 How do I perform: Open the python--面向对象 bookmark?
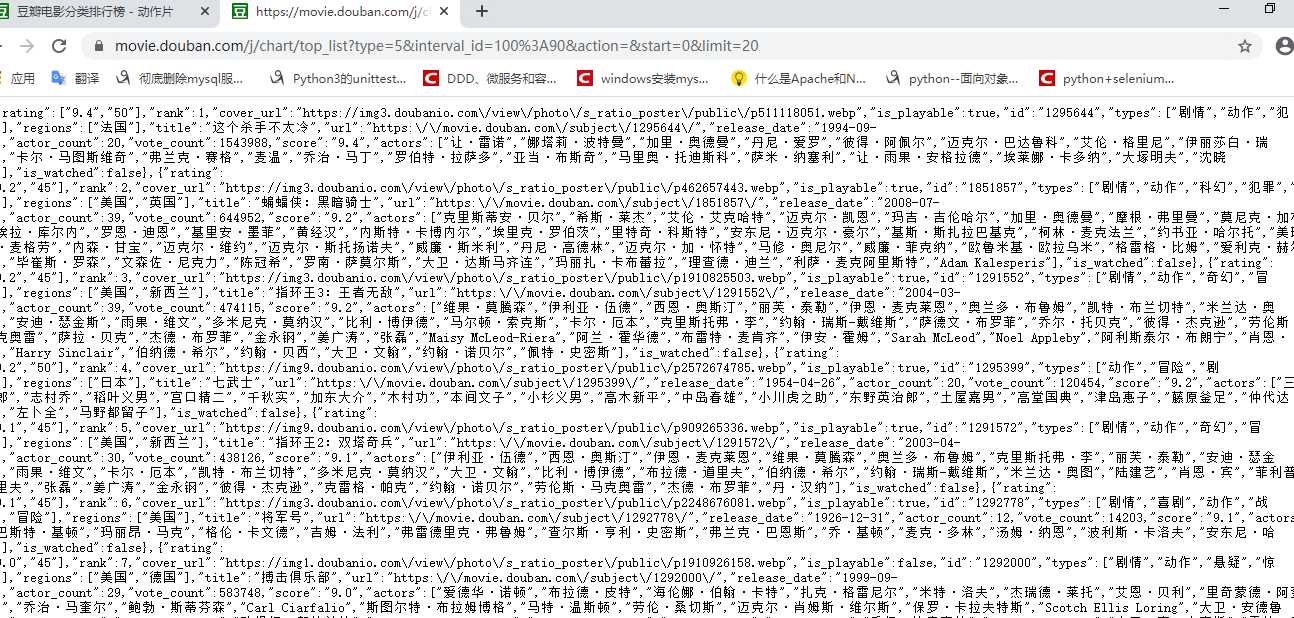pyautogui.click(x=954, y=78)
